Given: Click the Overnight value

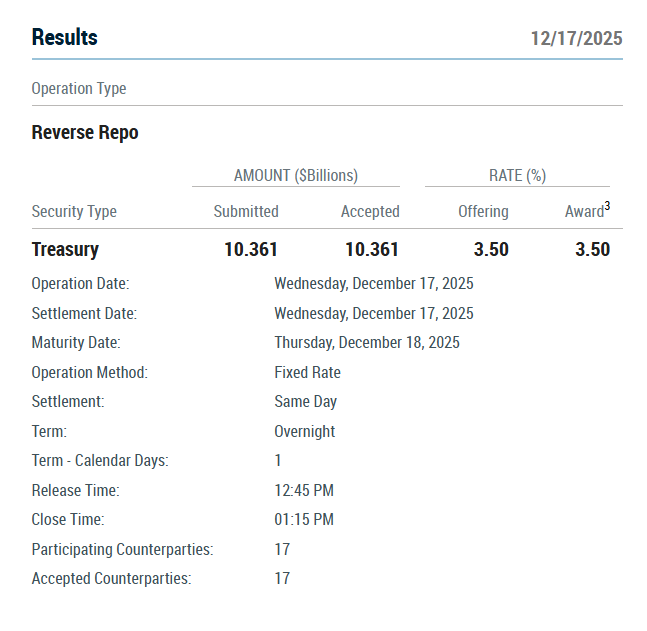Looking at the screenshot, I should click(305, 431).
